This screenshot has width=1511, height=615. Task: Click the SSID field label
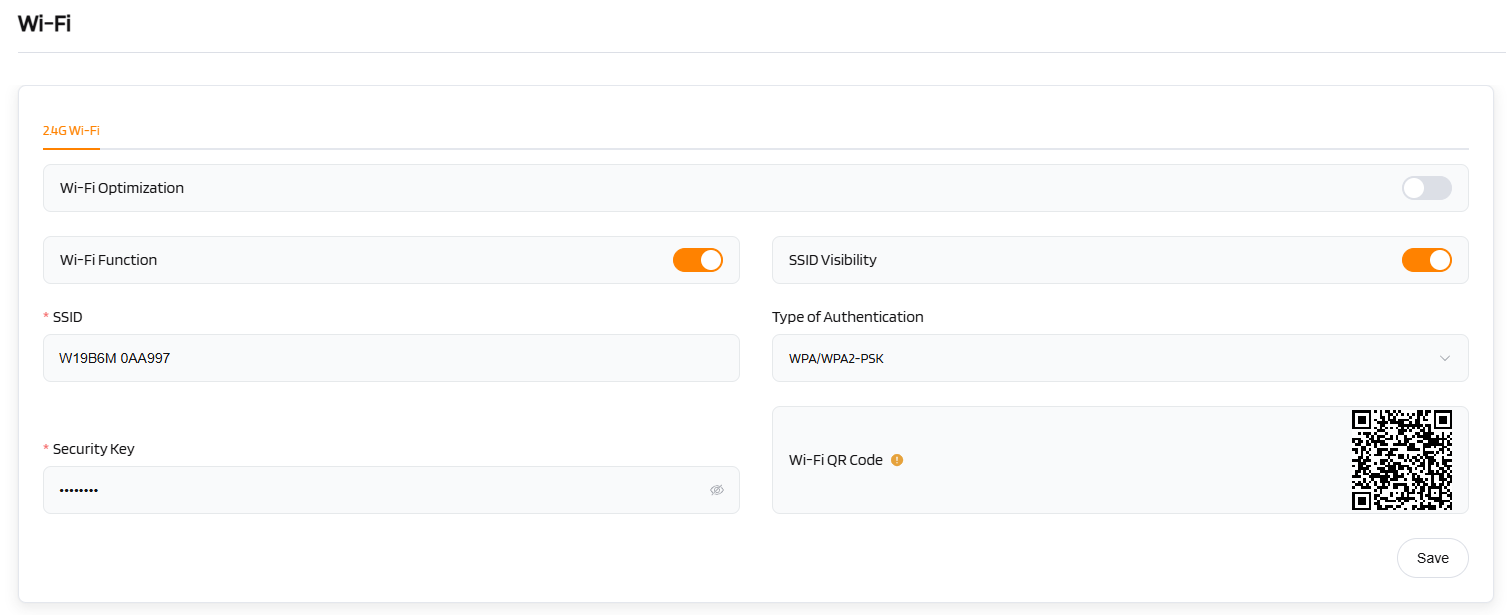tap(67, 317)
